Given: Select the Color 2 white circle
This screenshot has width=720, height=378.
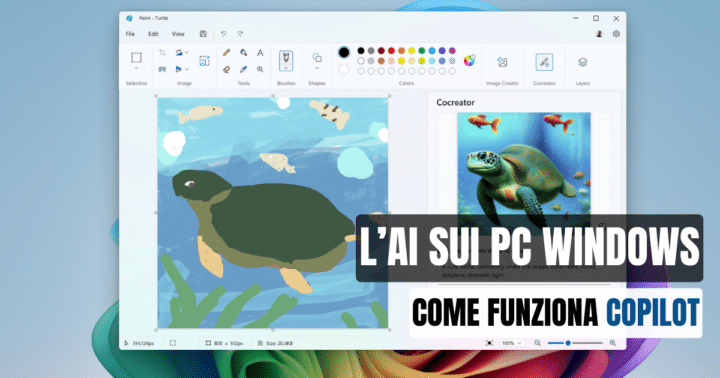Looking at the screenshot, I should coord(343,69).
